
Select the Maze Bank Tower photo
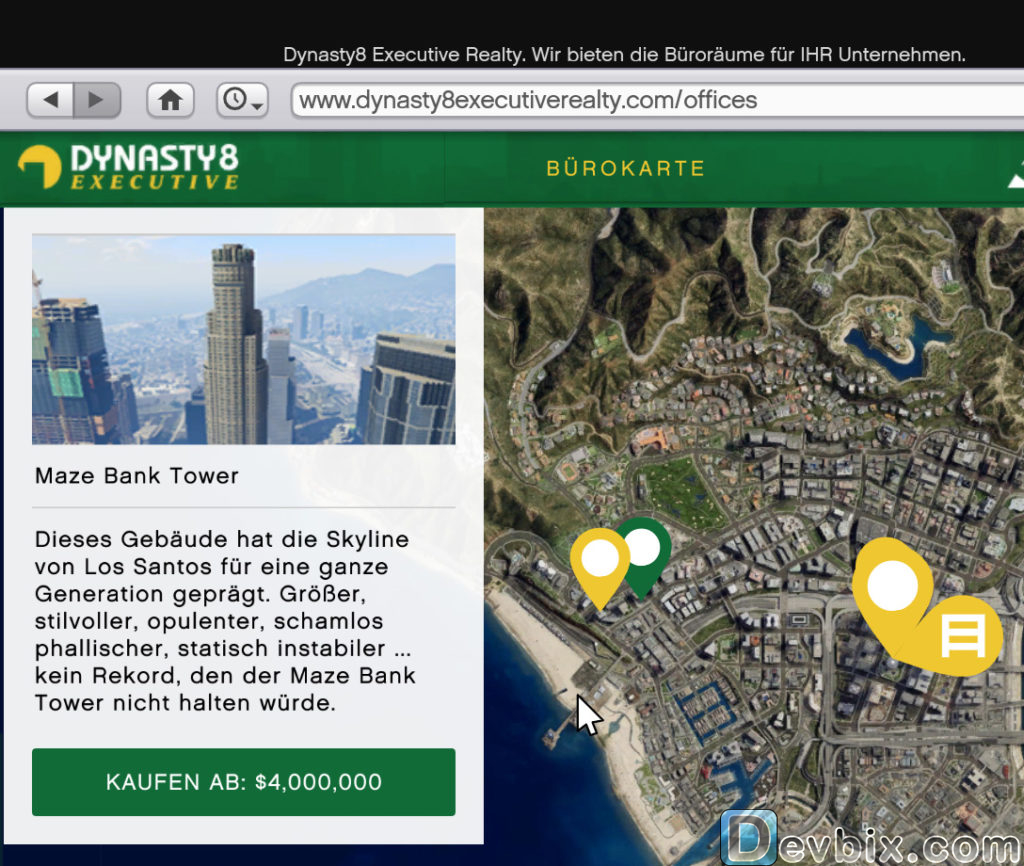pyautogui.click(x=244, y=340)
